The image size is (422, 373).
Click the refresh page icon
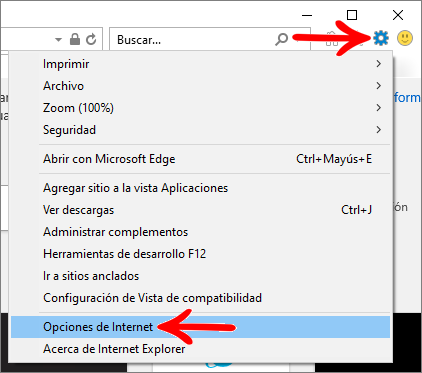[91, 39]
